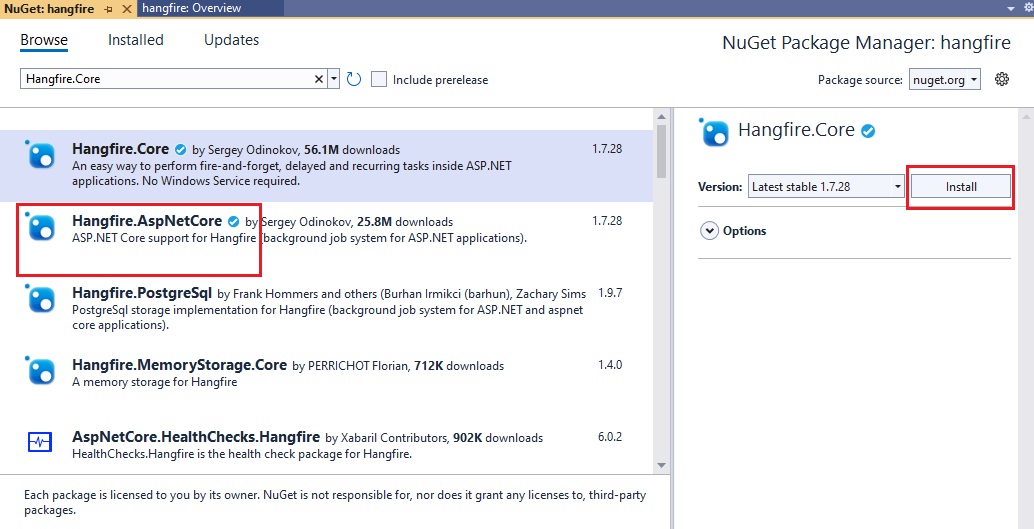
Task: Click the verified badge next to Hangfire.Core in the list
Action: pyautogui.click(x=181, y=149)
